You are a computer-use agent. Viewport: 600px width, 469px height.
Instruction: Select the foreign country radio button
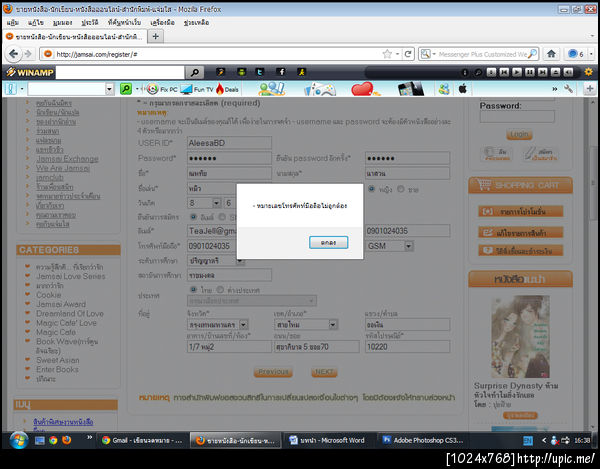point(220,290)
